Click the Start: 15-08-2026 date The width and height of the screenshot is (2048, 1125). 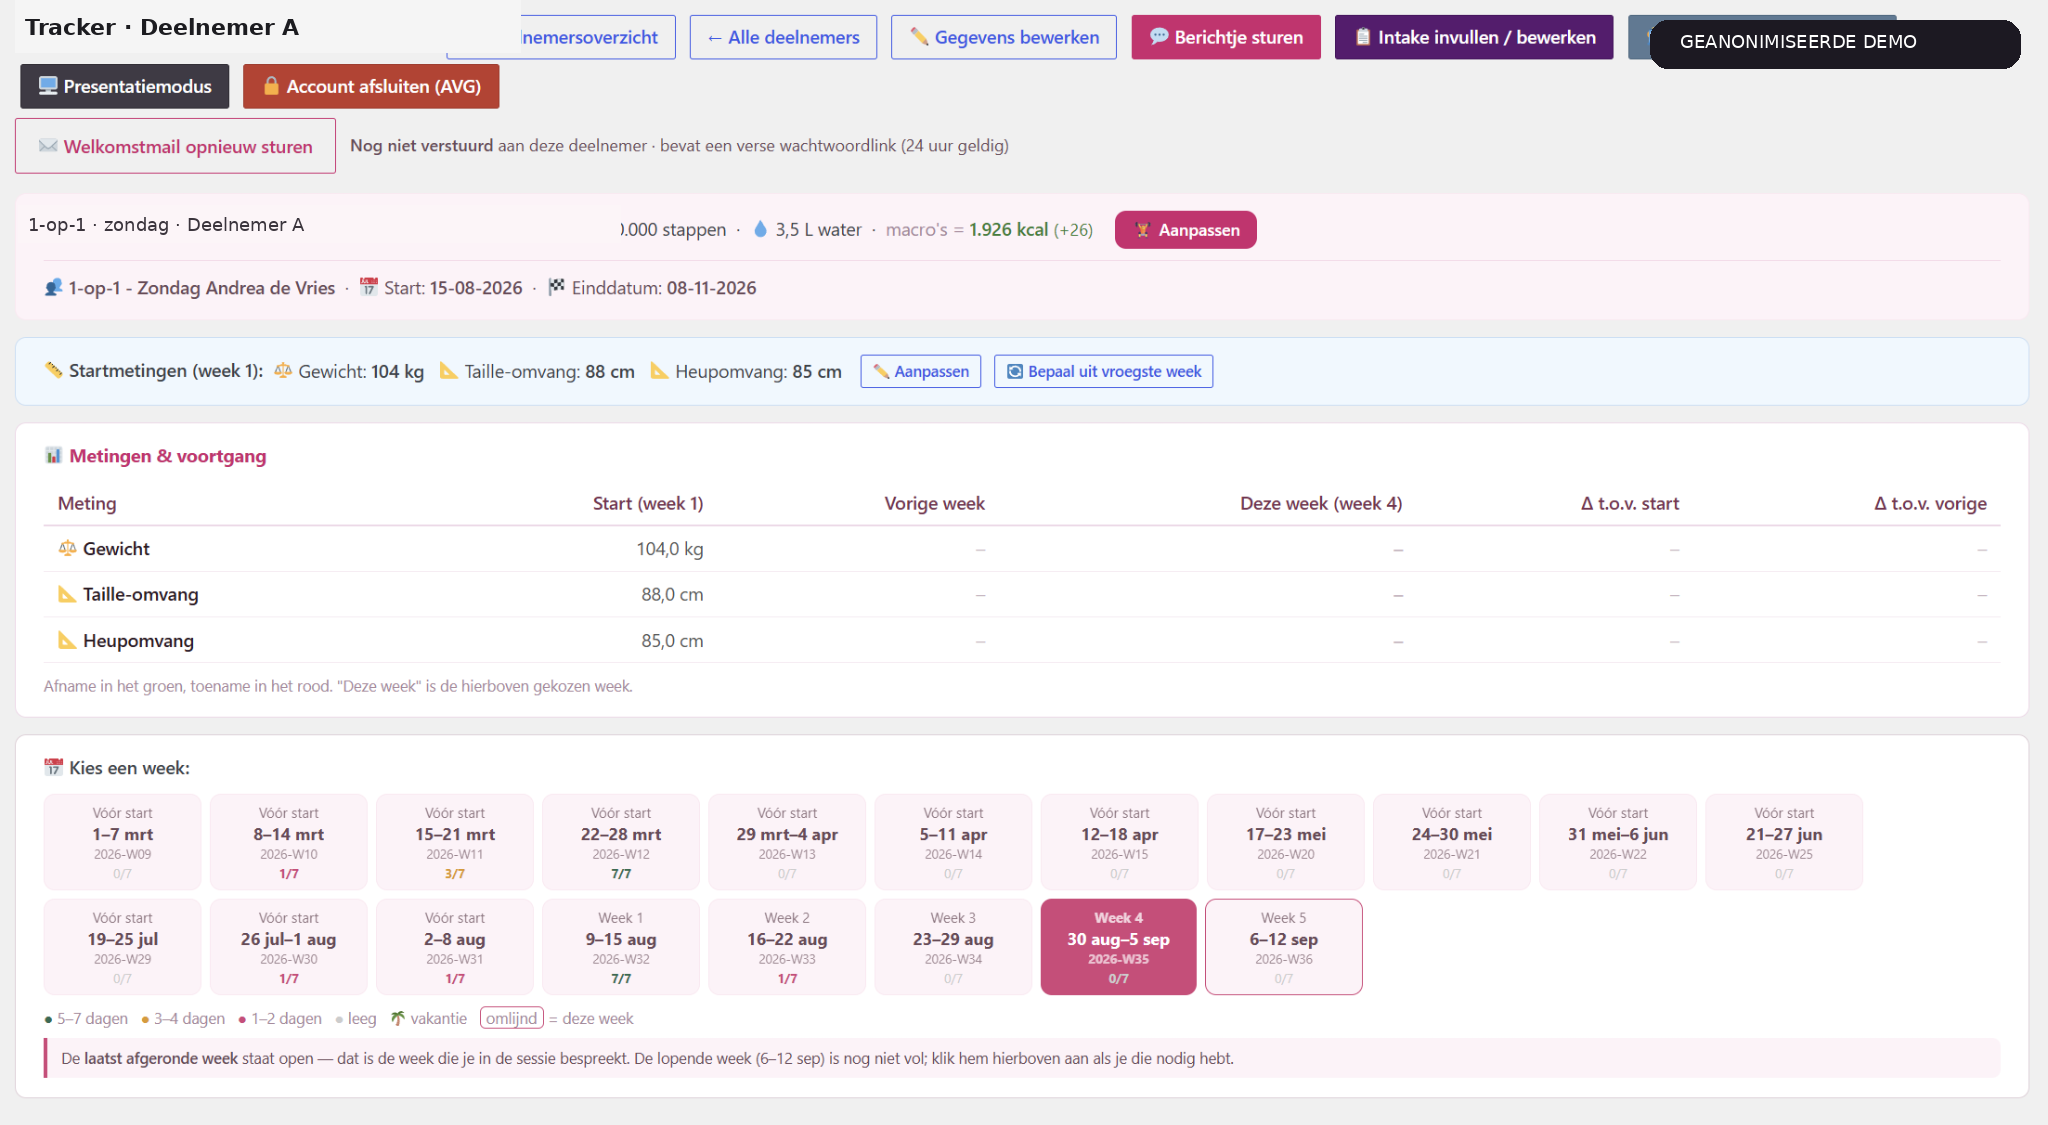pos(453,288)
